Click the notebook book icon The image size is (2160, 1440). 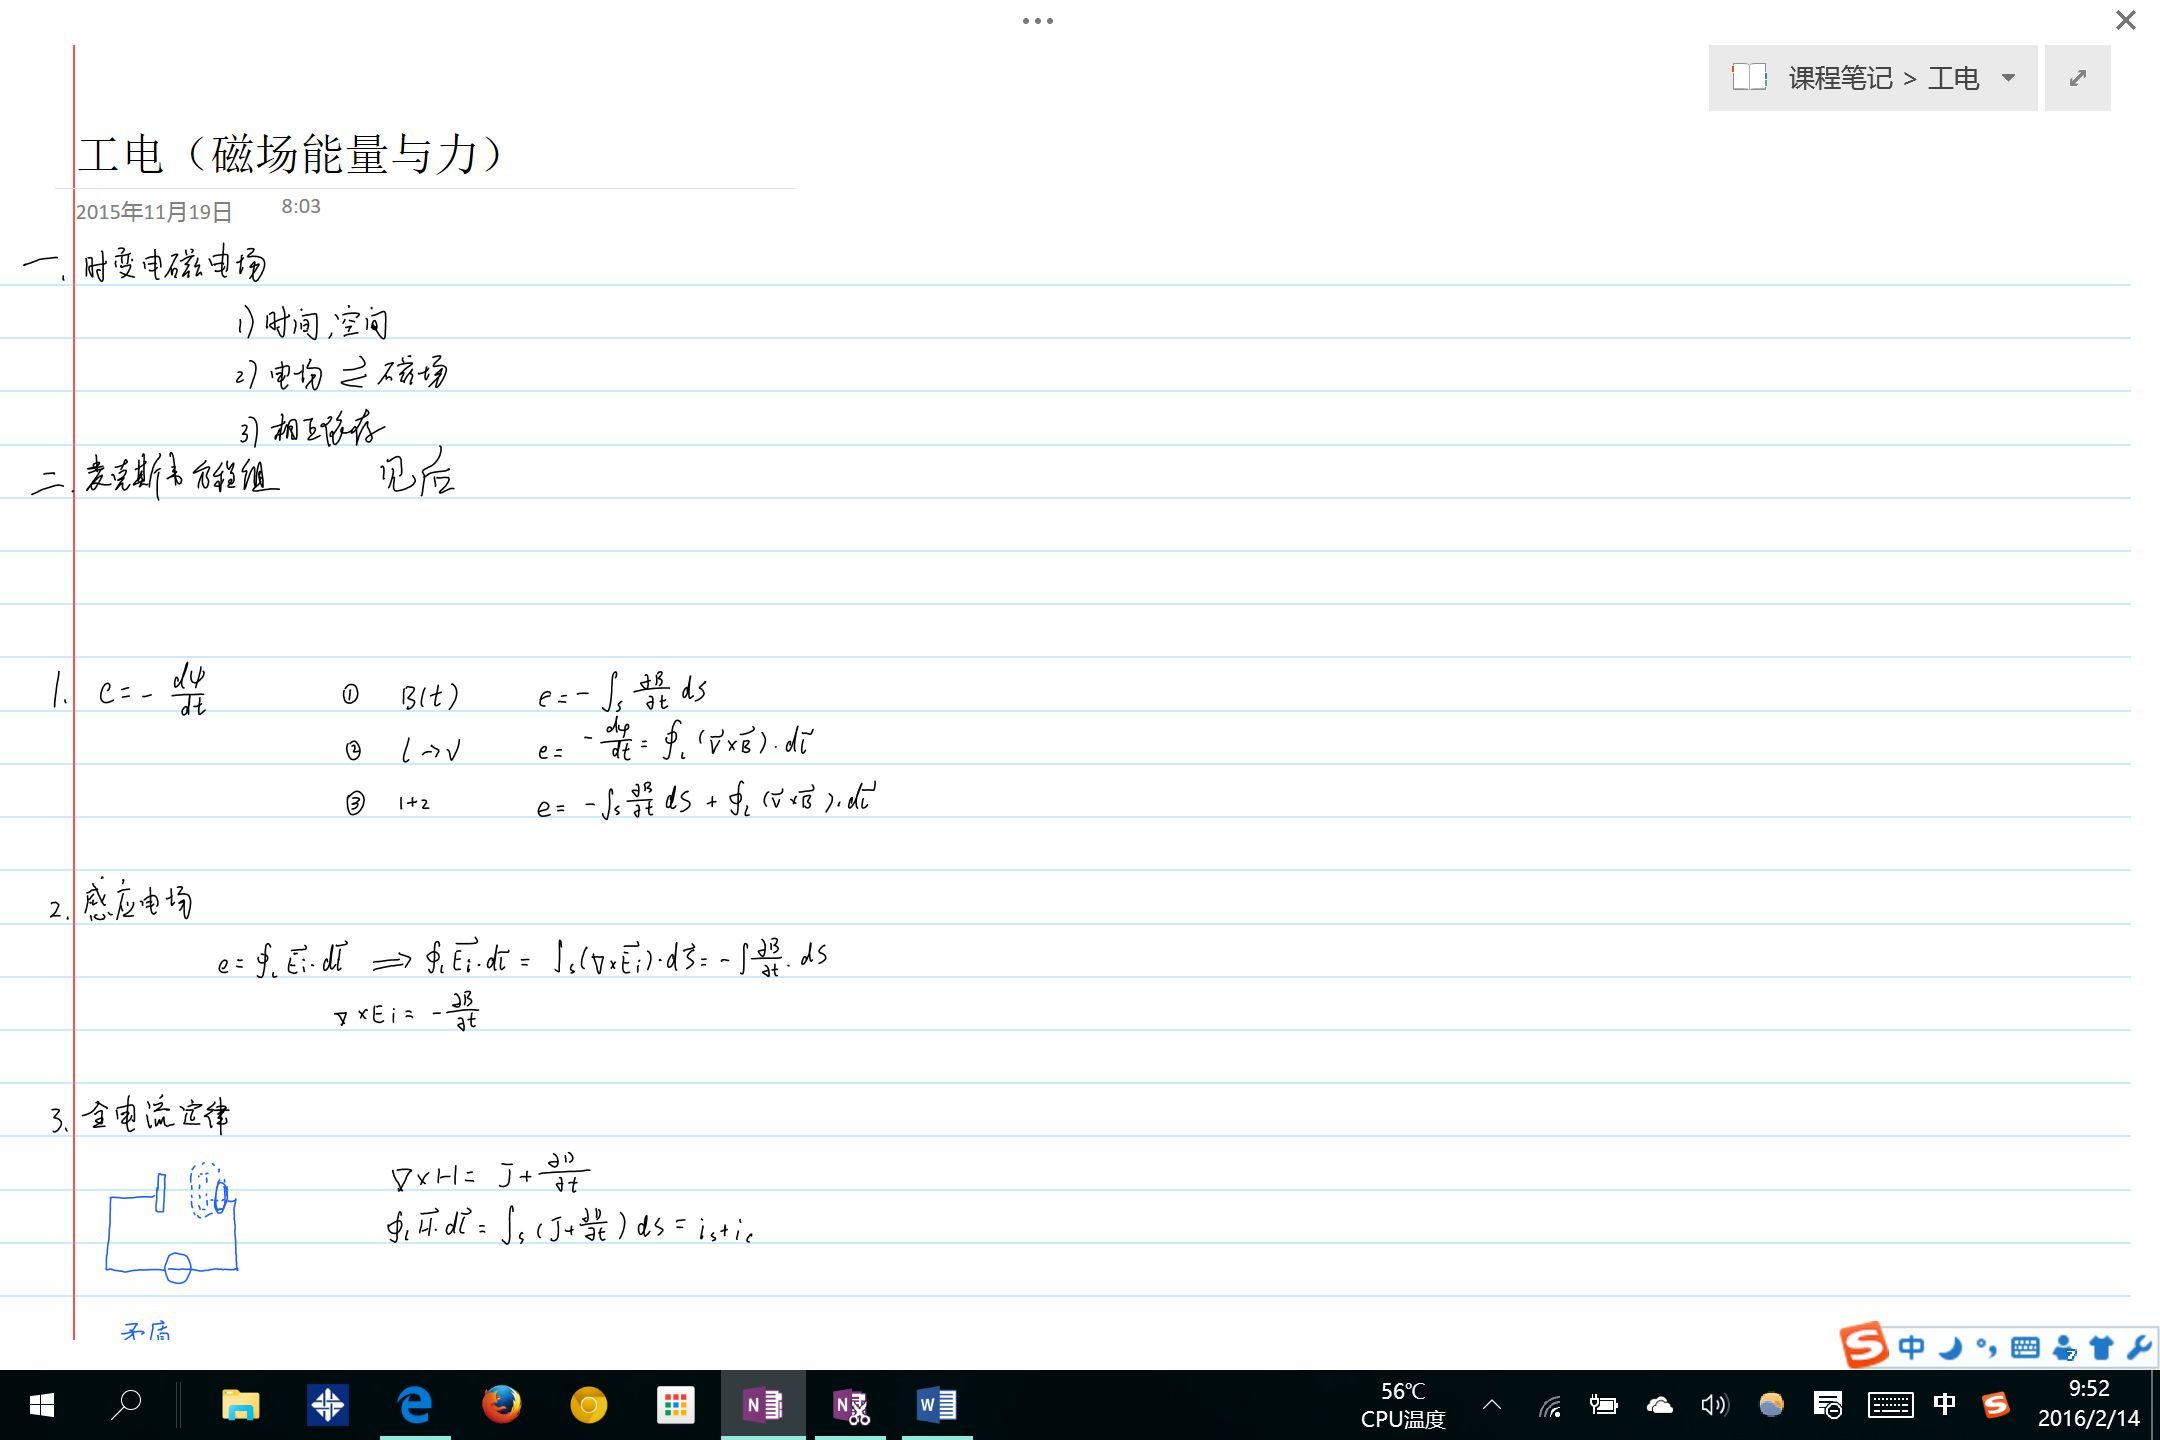pyautogui.click(x=1749, y=77)
